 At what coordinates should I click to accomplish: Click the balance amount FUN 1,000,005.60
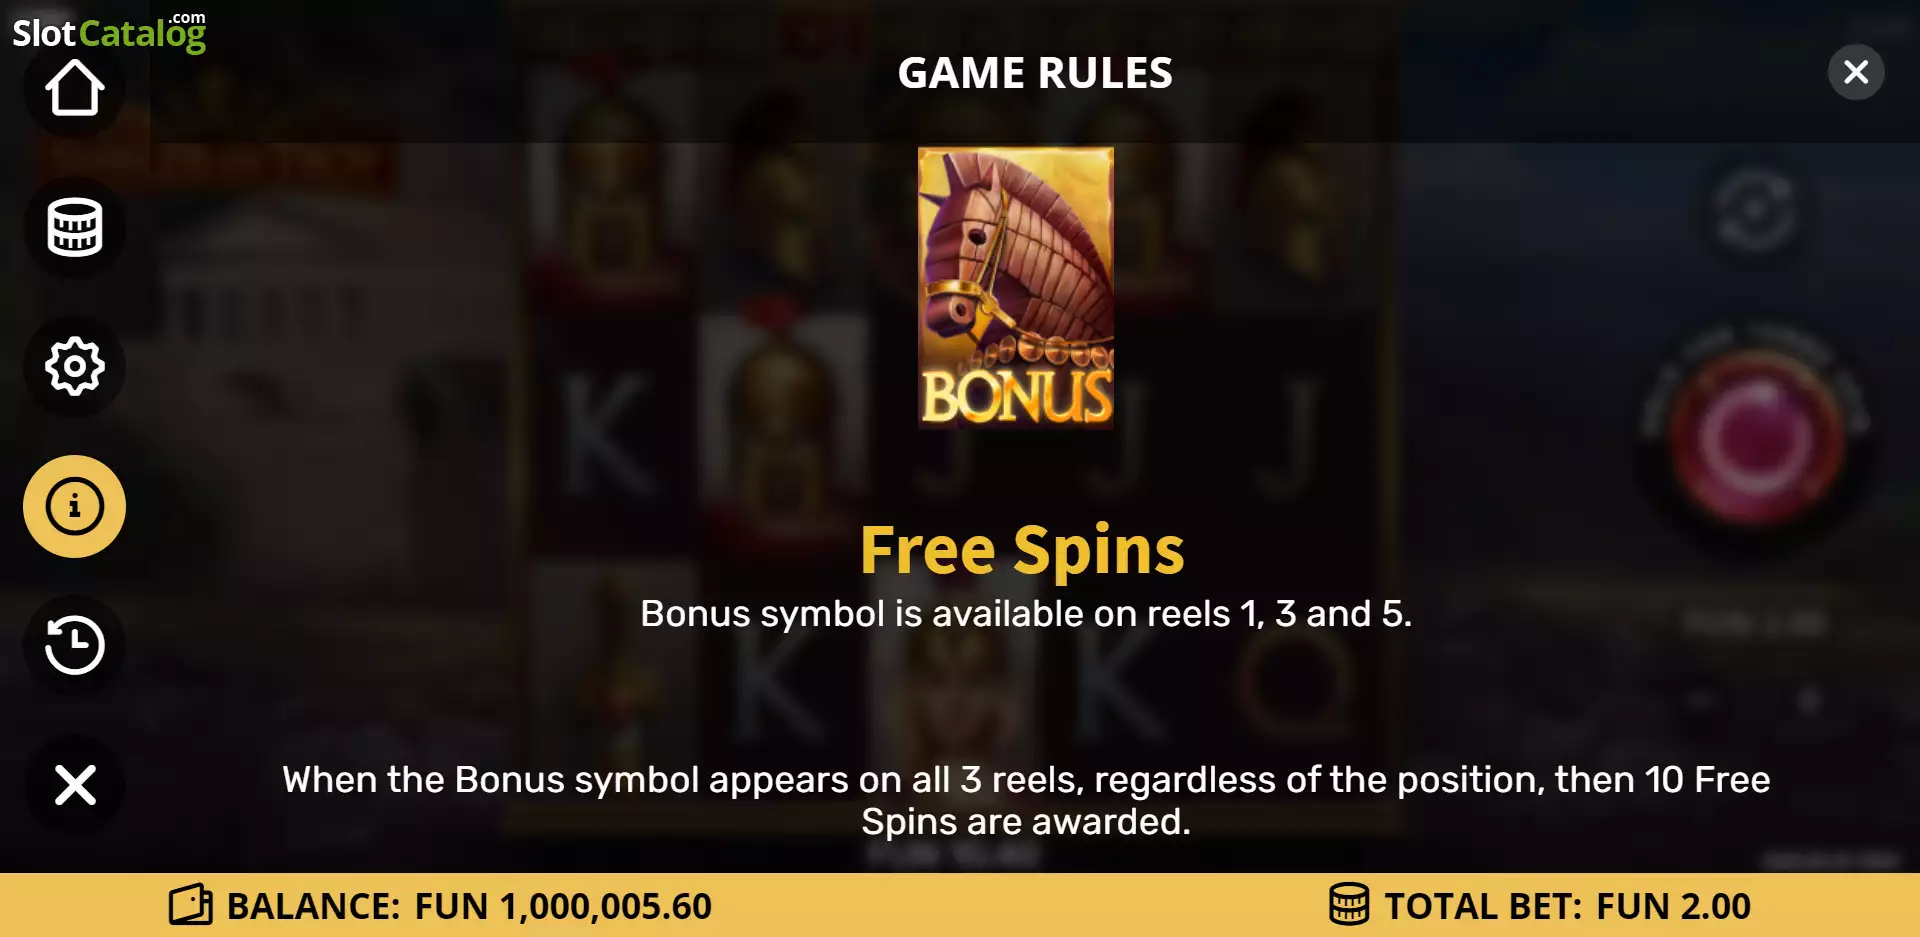pyautogui.click(x=563, y=906)
